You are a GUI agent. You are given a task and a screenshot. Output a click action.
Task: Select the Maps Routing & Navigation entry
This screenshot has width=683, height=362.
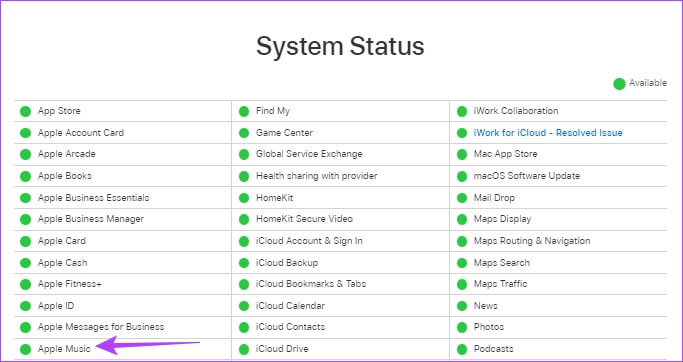click(x=532, y=240)
